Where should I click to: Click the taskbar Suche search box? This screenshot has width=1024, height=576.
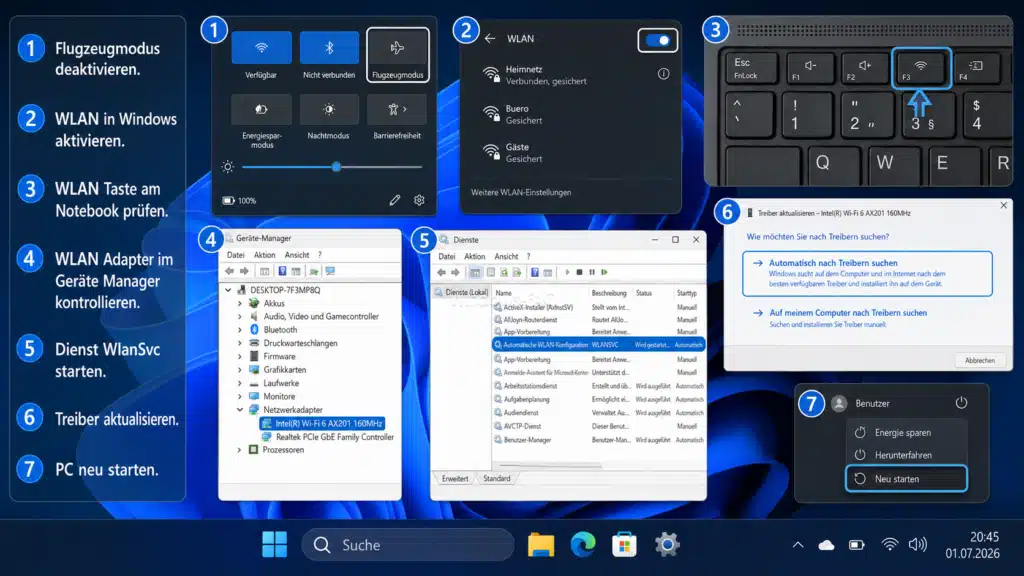click(x=408, y=545)
